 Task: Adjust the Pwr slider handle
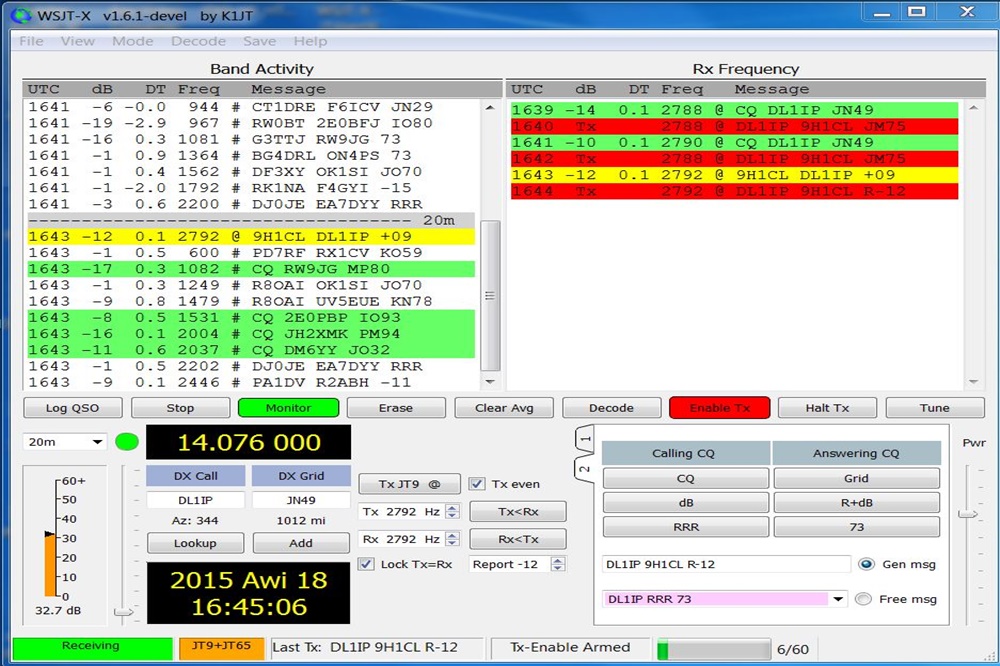(x=967, y=514)
